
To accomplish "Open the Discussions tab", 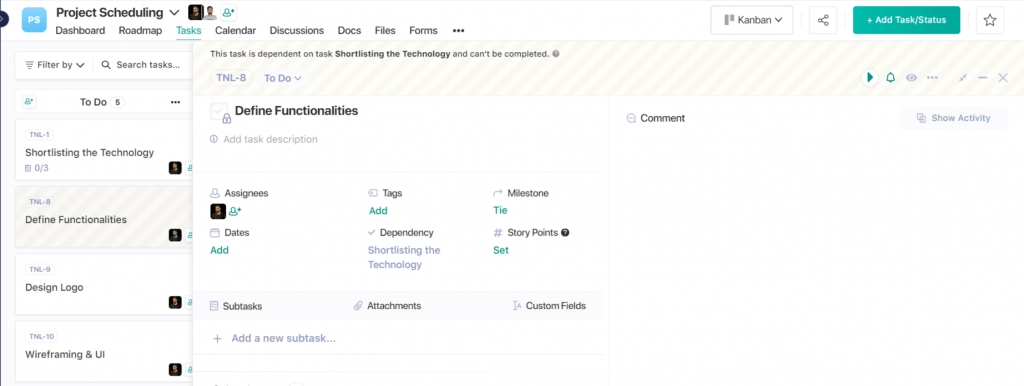I will point(296,31).
